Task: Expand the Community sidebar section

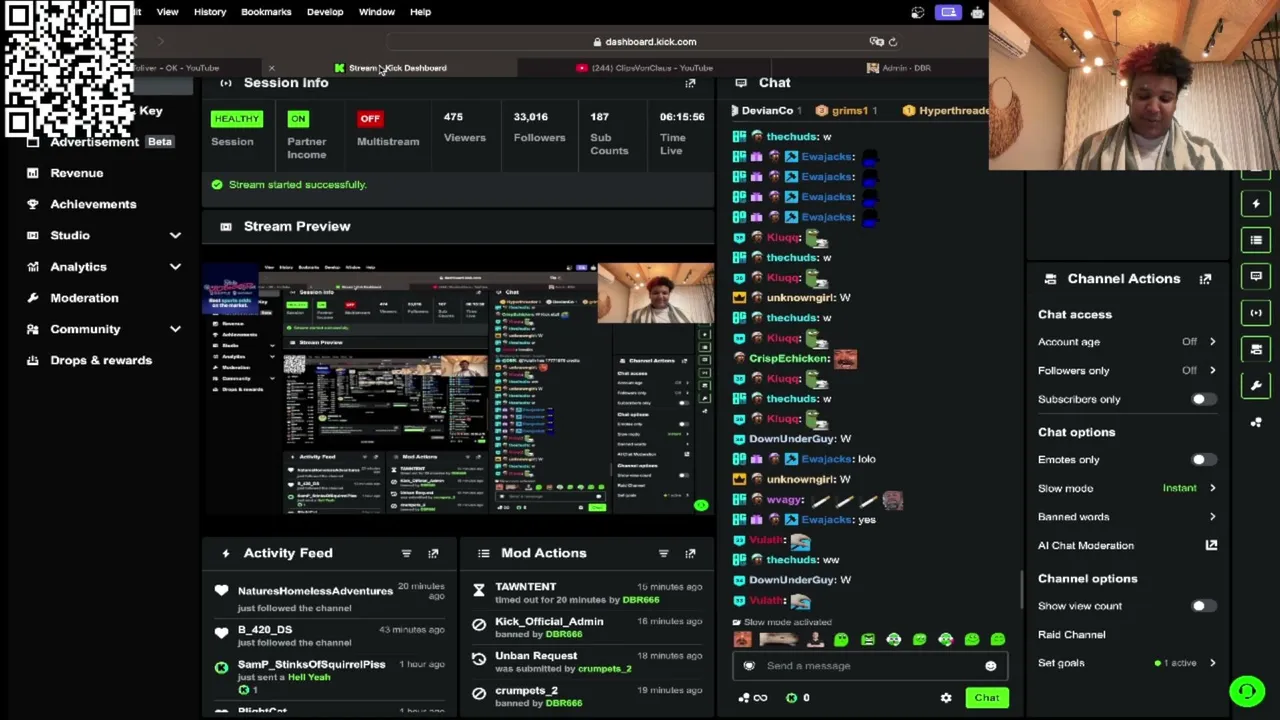Action: pyautogui.click(x=175, y=329)
